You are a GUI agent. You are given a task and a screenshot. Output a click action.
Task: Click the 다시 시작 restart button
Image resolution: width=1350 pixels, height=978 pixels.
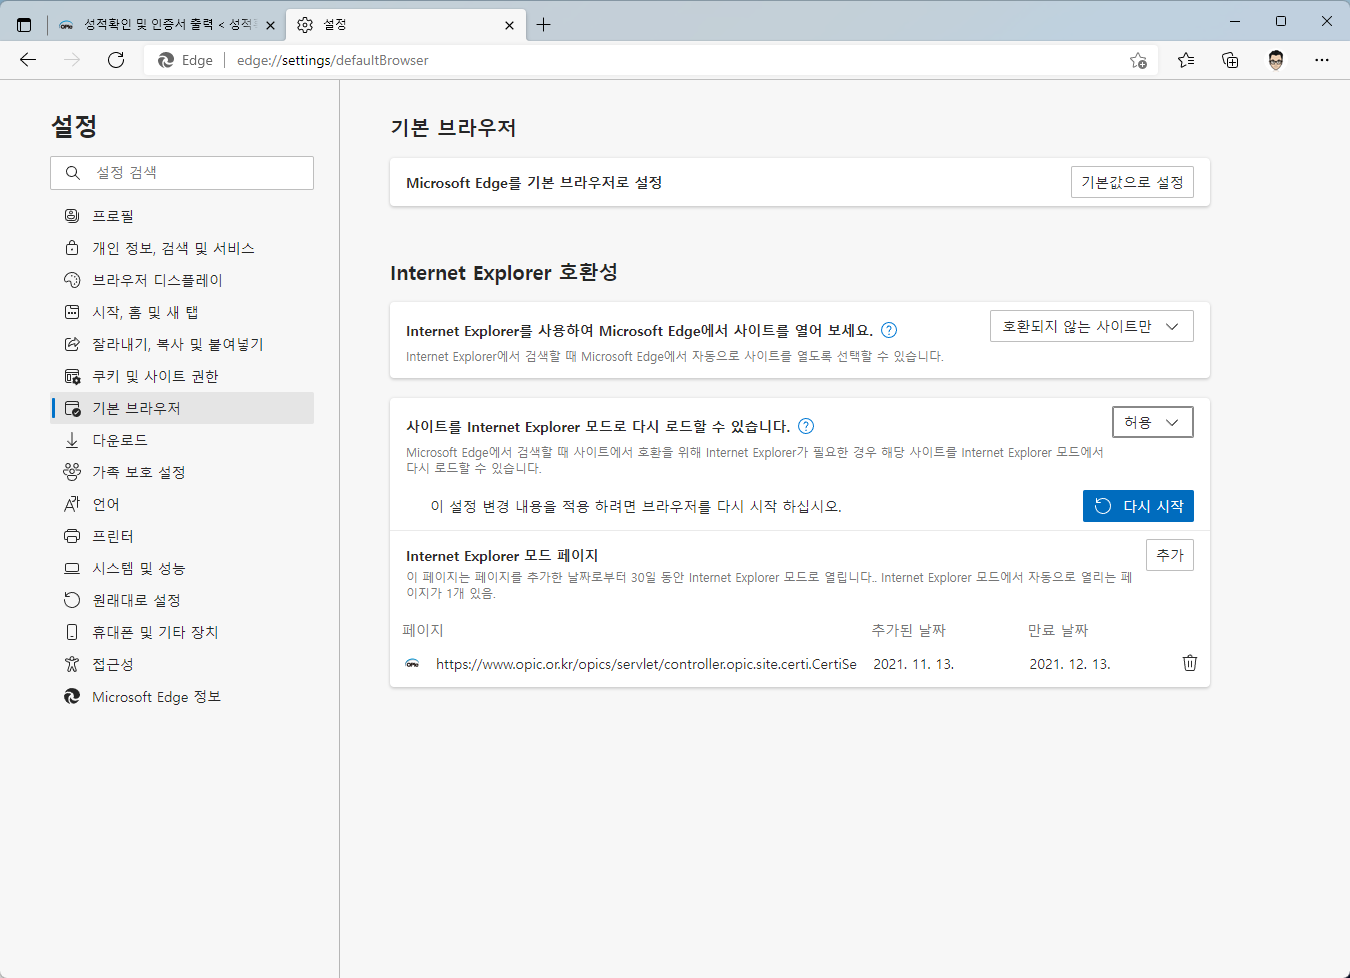[1138, 506]
